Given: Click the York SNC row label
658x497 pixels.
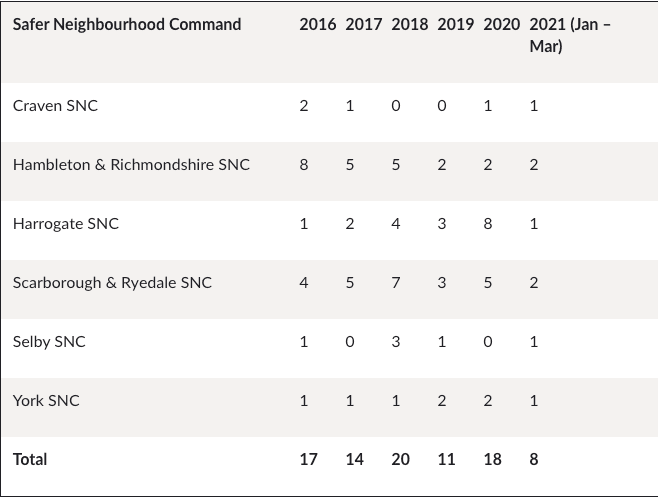Looking at the screenshot, I should (x=46, y=401).
